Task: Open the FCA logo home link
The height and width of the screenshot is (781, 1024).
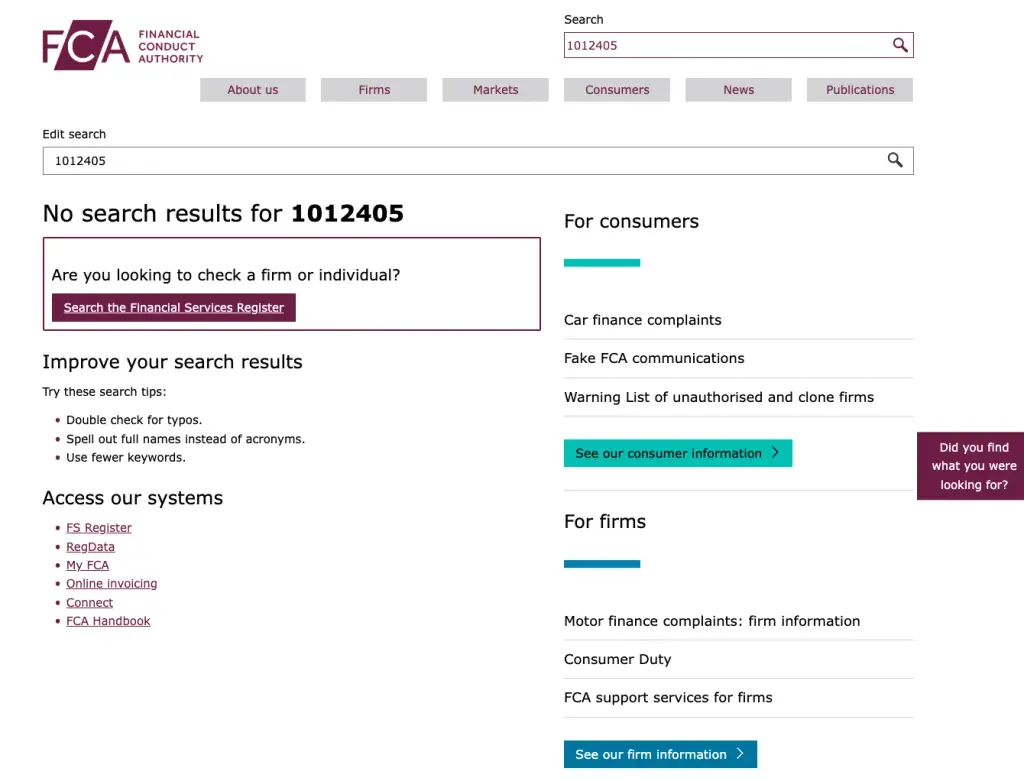Action: tap(123, 45)
